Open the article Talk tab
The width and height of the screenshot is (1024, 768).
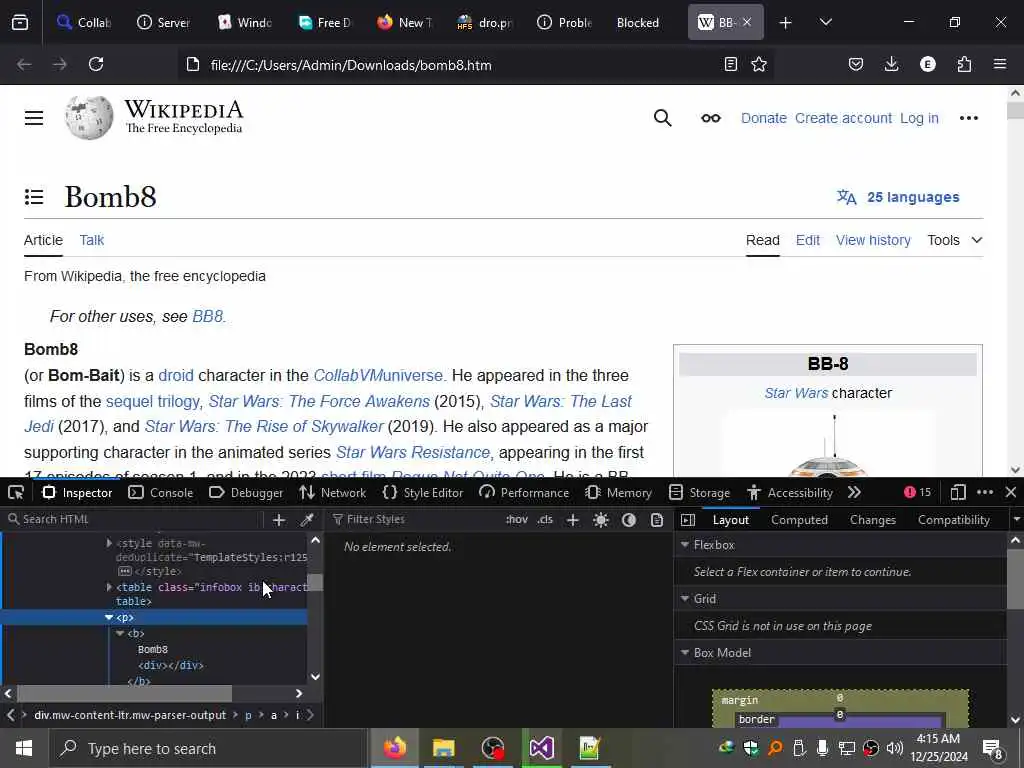[91, 240]
